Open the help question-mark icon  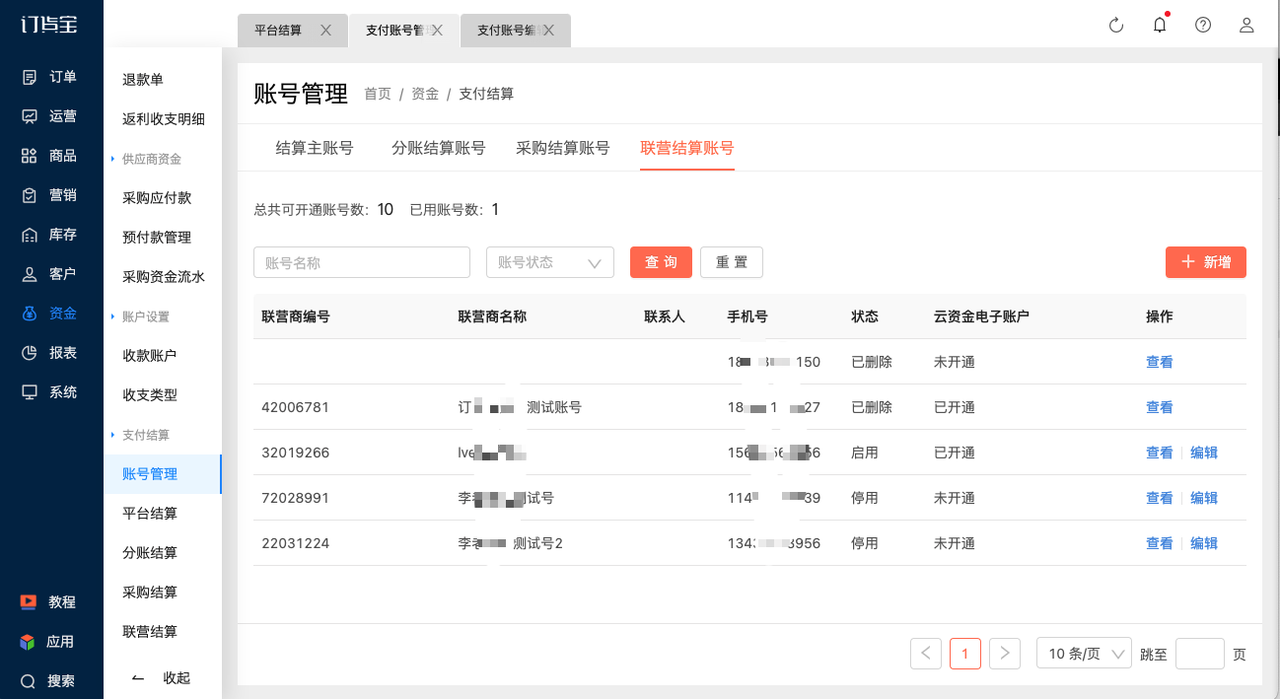pos(1203,25)
